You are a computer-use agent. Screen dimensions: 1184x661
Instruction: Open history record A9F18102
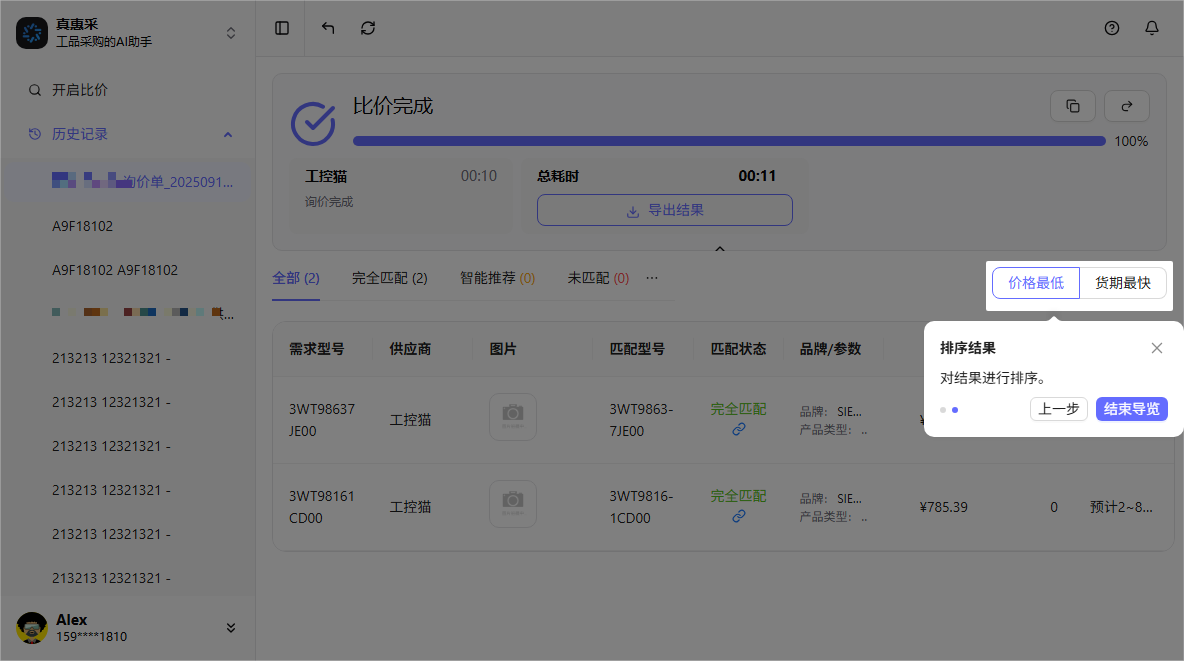pyautogui.click(x=84, y=226)
